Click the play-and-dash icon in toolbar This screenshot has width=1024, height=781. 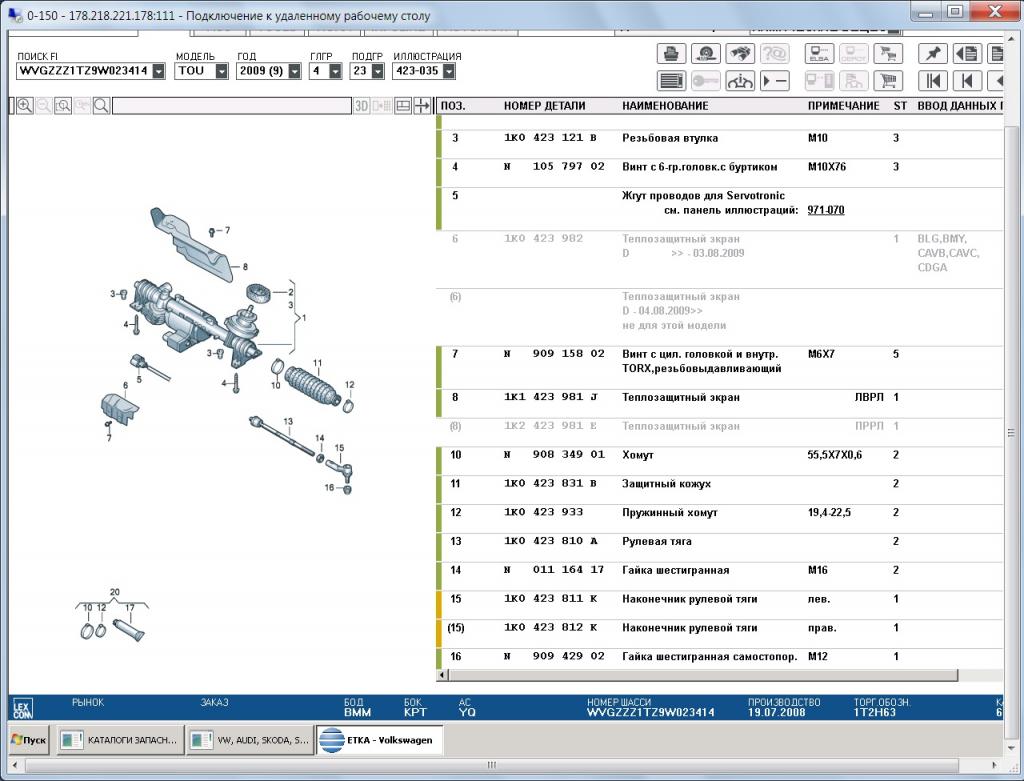point(775,81)
